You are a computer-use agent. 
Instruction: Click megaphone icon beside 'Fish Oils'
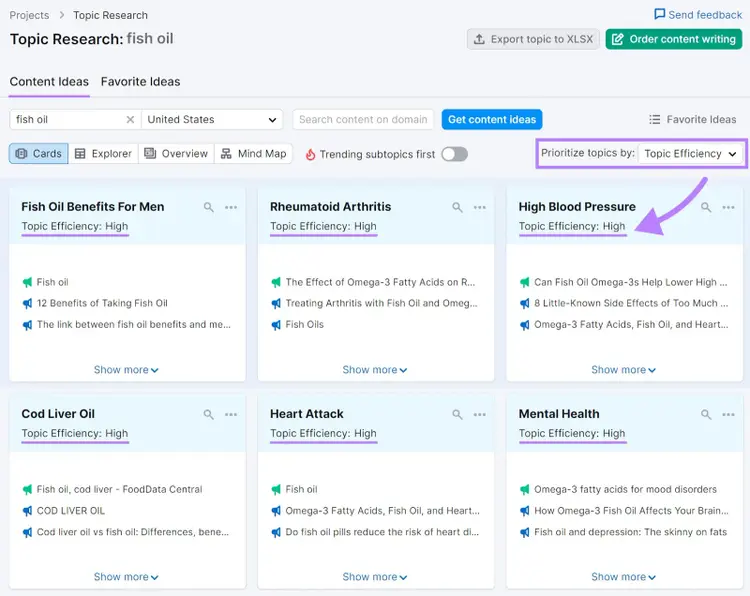(x=276, y=325)
